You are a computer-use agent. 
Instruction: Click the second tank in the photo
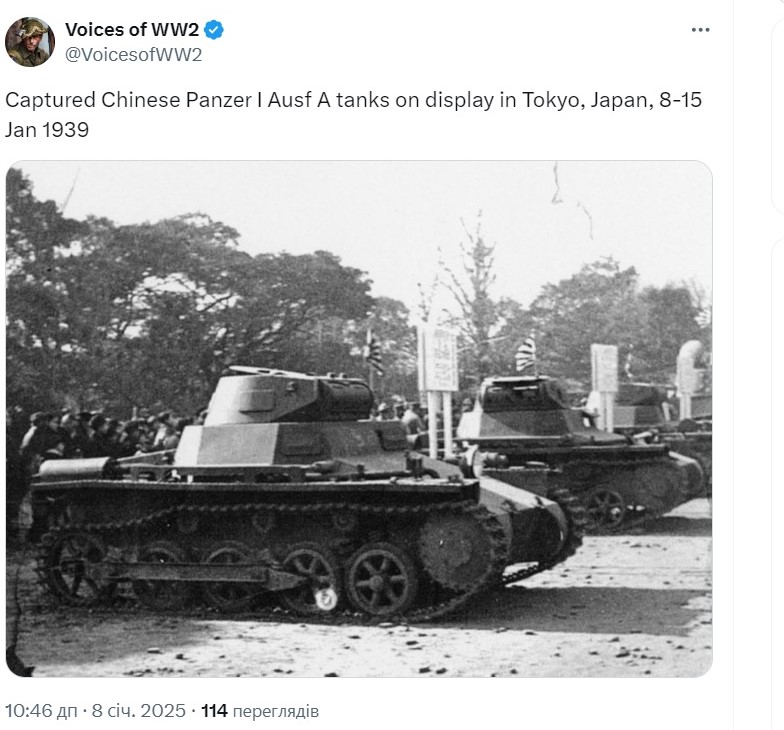click(580, 450)
